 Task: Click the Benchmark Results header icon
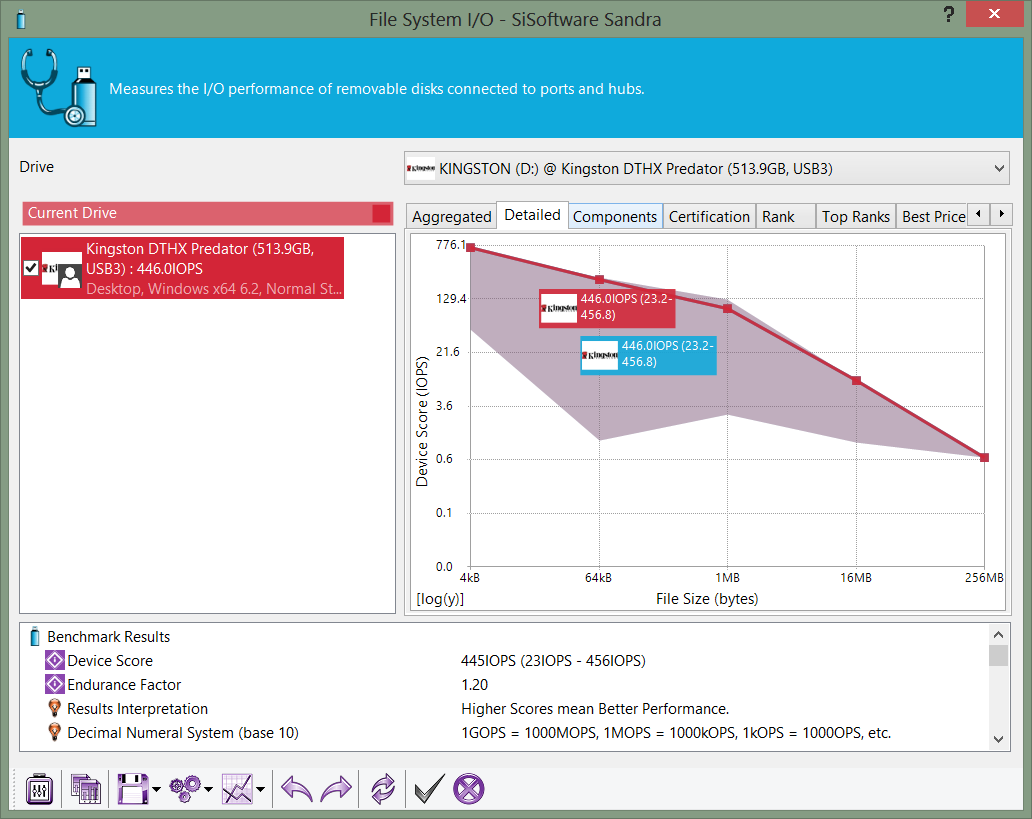[x=35, y=636]
